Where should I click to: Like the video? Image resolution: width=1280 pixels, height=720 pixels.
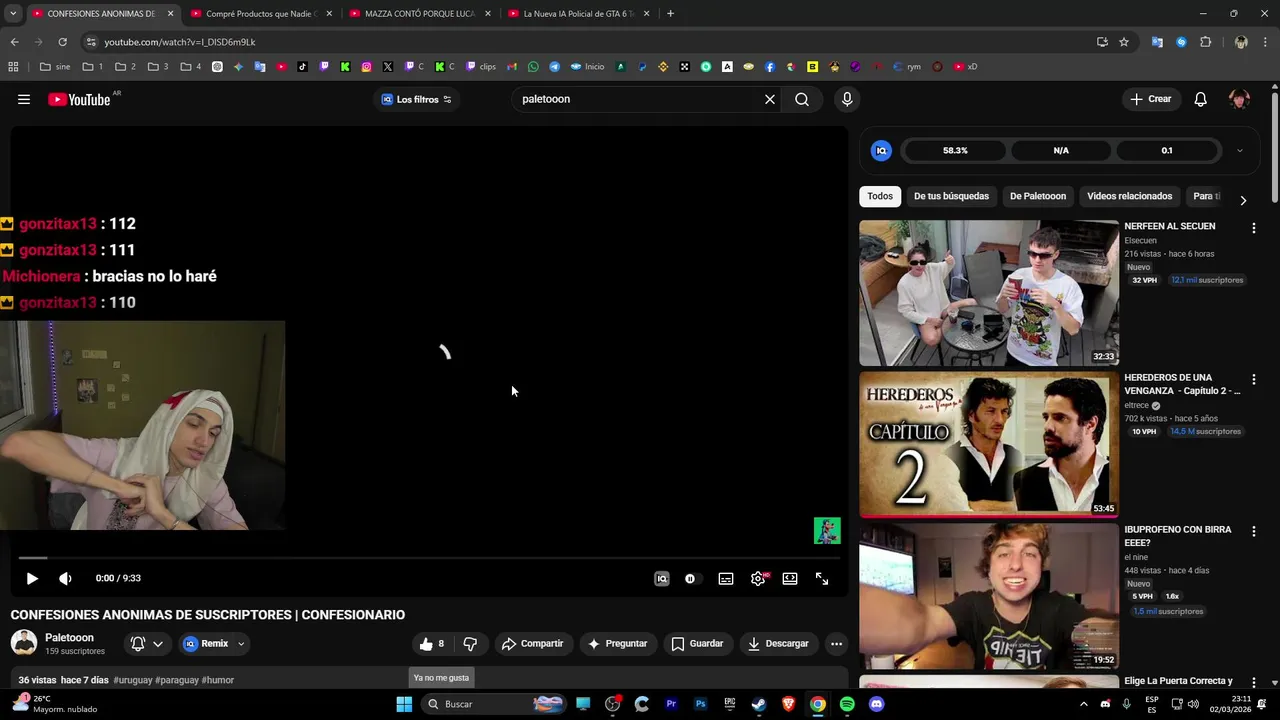432,644
